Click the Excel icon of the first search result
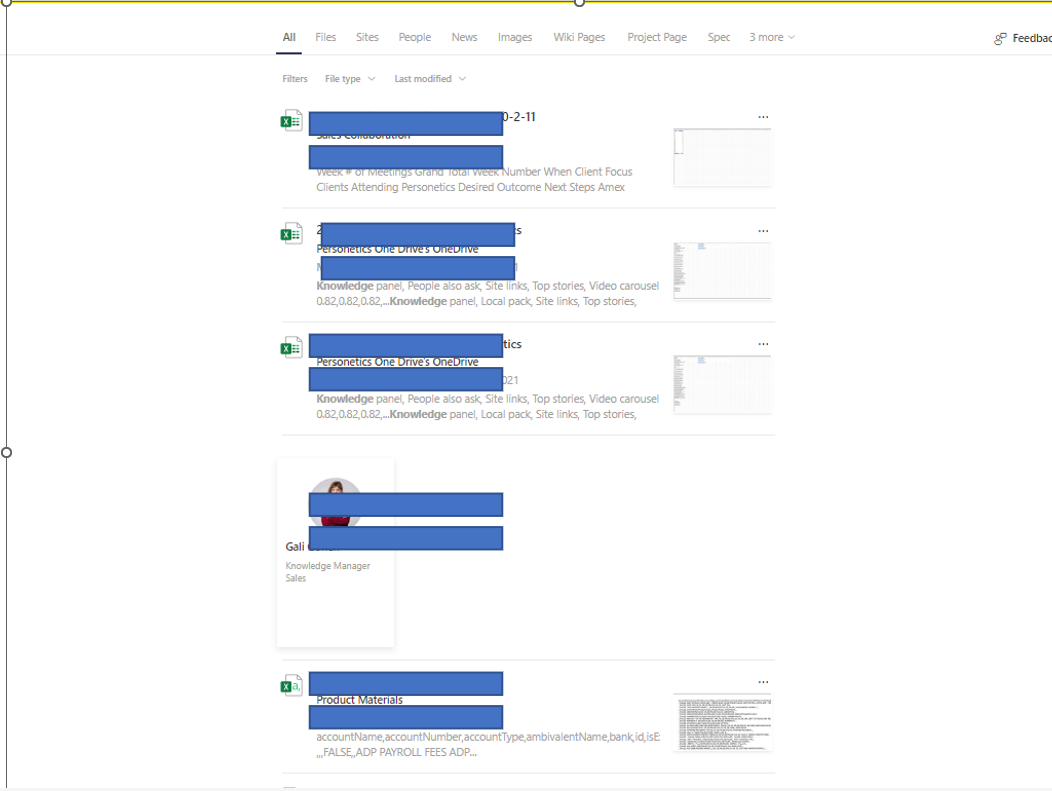1052x791 pixels. 291,120
